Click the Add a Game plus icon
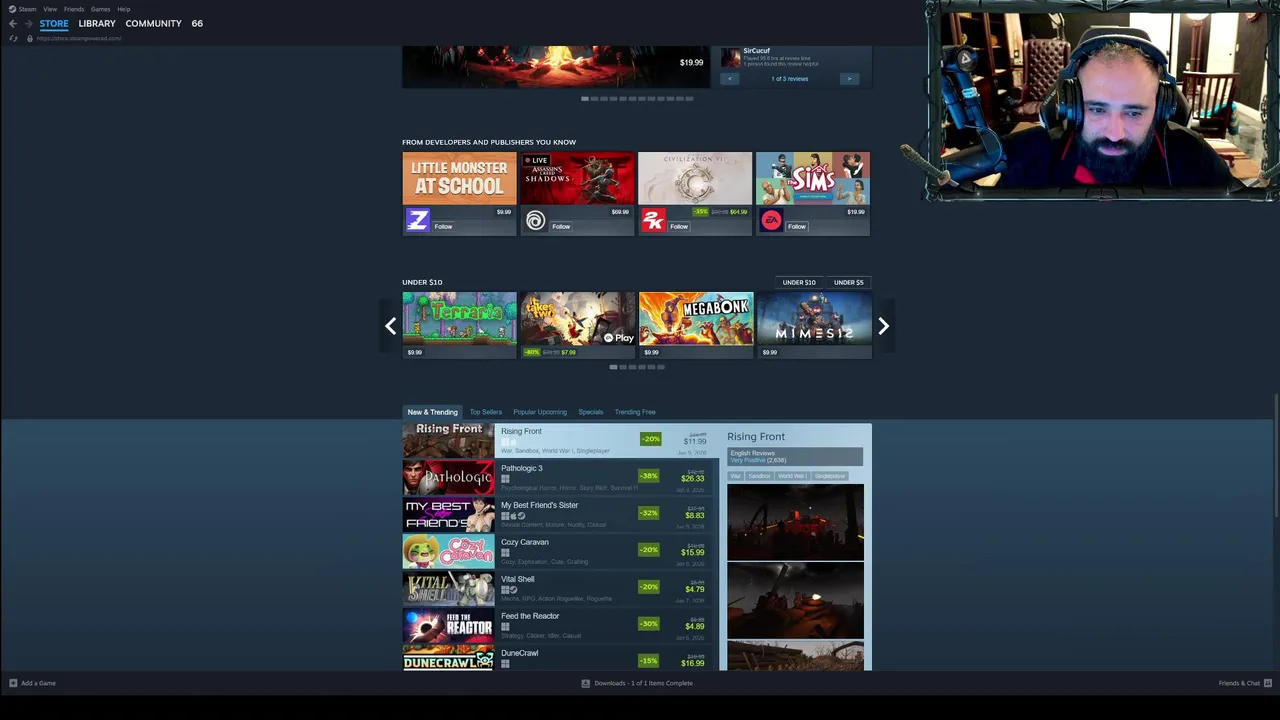The width and height of the screenshot is (1280, 720). click(x=13, y=683)
